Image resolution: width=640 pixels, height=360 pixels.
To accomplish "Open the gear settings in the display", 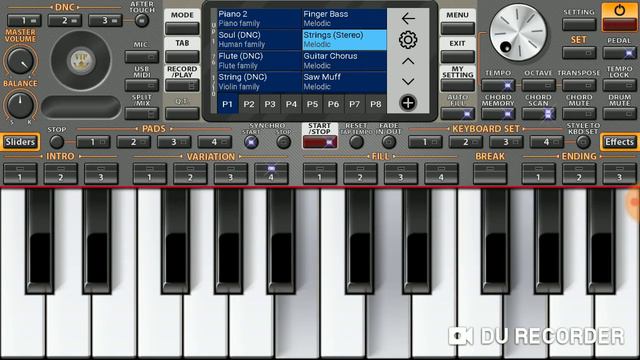I will 408,40.
